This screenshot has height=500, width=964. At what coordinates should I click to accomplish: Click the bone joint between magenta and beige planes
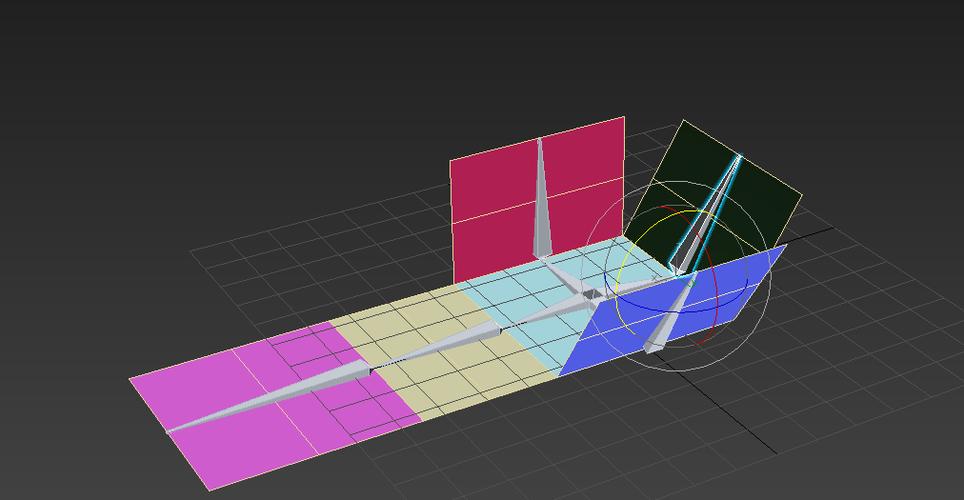(x=371, y=370)
